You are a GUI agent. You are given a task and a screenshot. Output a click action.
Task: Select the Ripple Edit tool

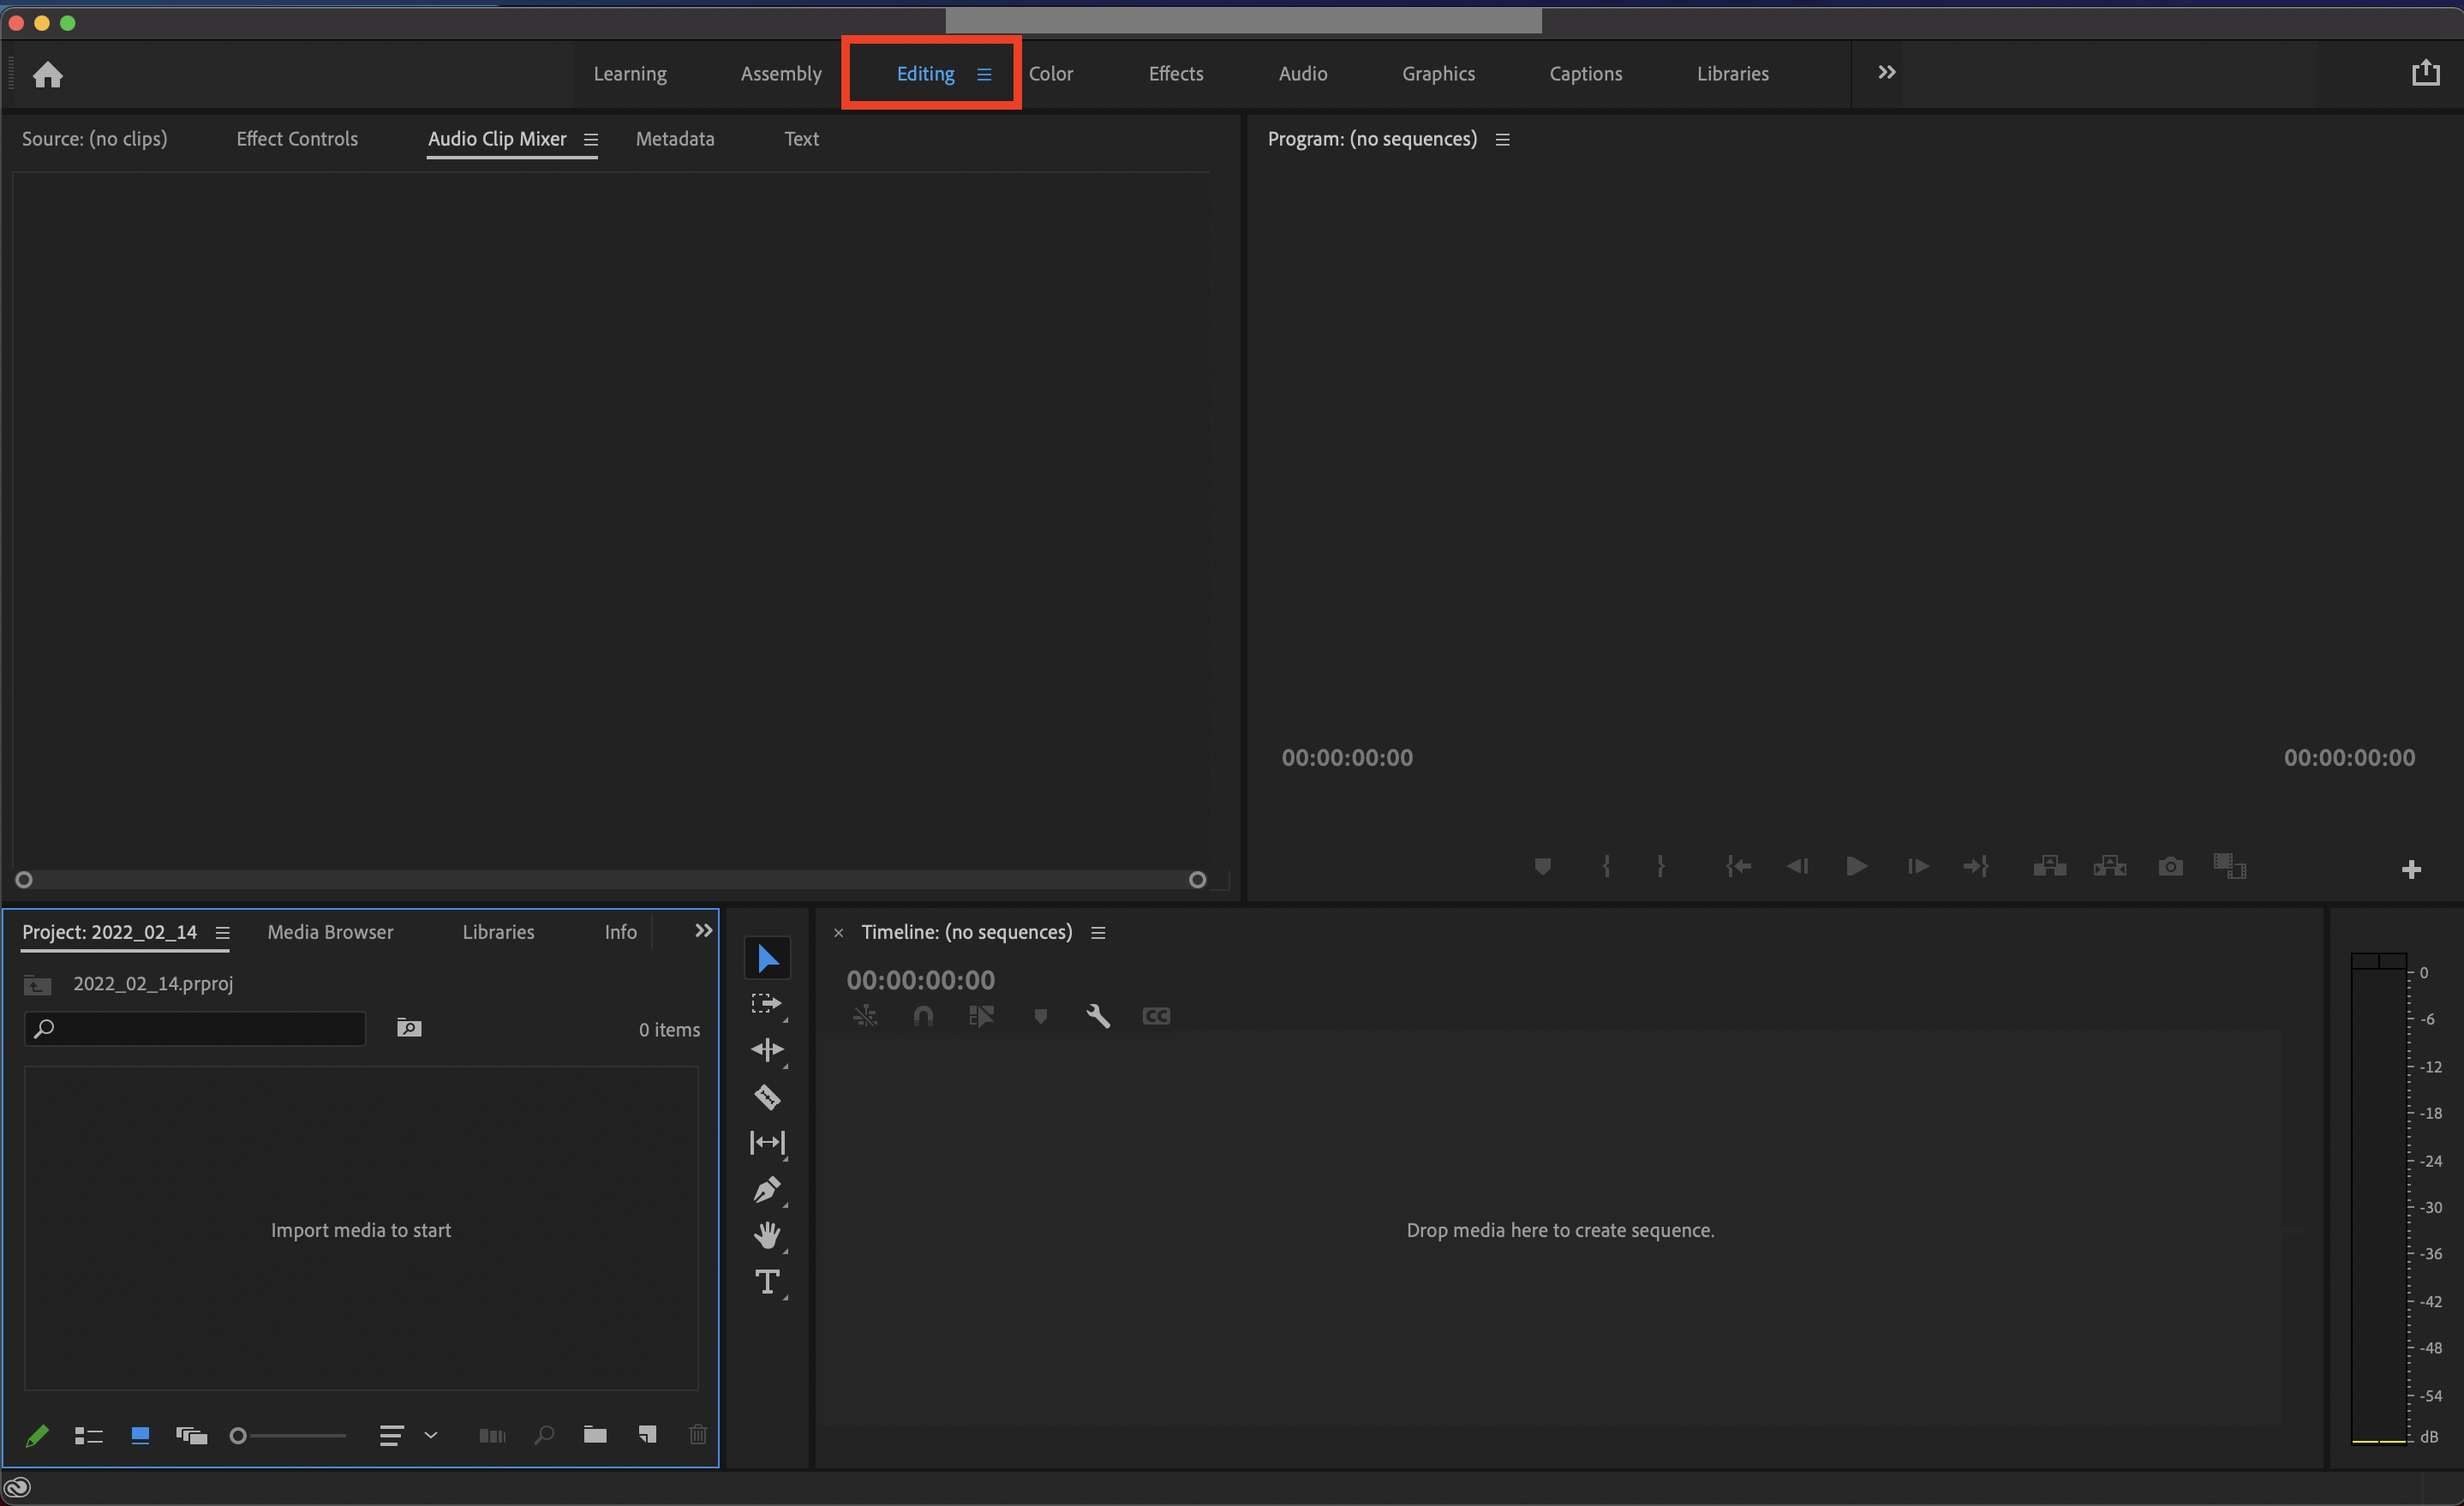(x=767, y=1050)
